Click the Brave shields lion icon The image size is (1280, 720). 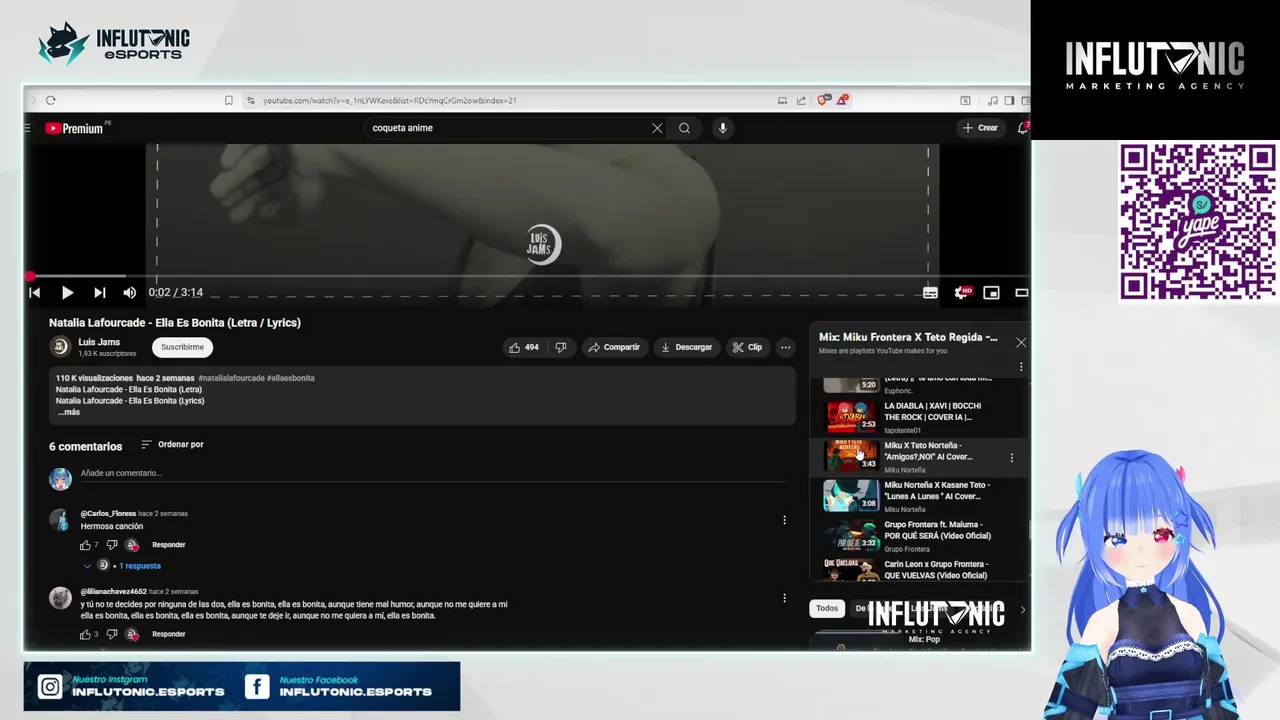pyautogui.click(x=823, y=100)
